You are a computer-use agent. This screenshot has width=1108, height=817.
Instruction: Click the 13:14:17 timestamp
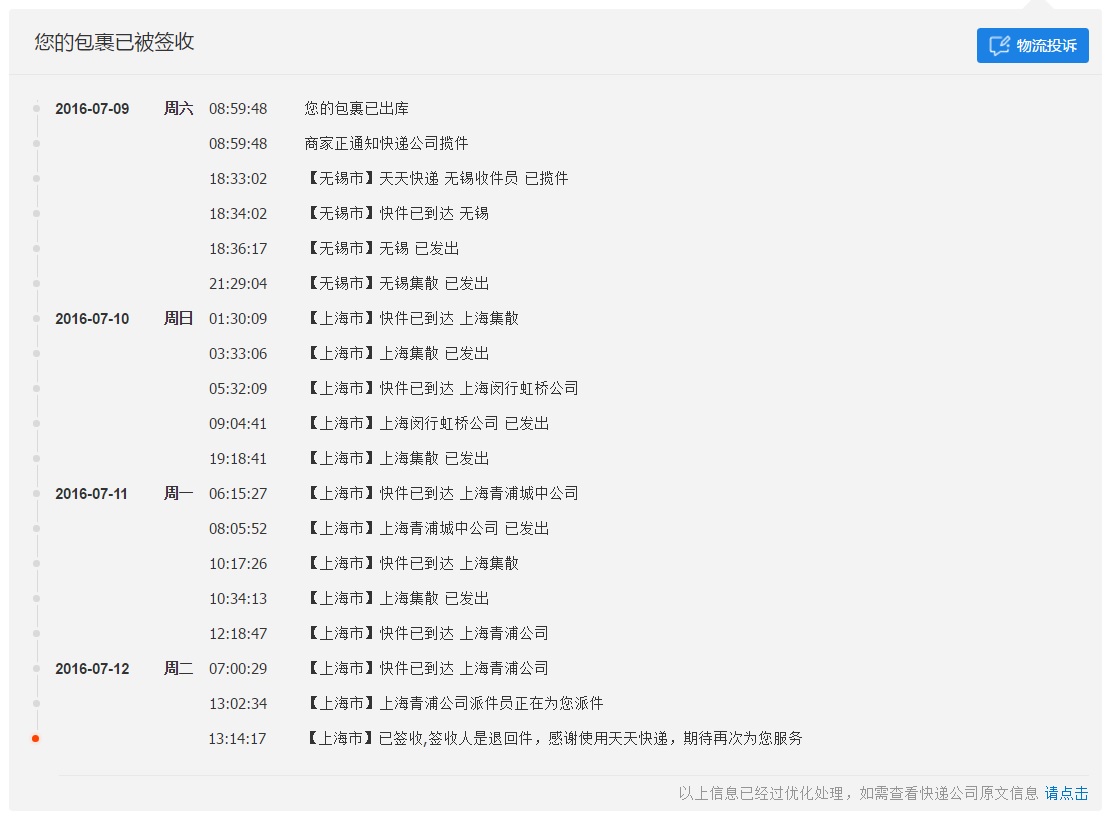point(238,738)
